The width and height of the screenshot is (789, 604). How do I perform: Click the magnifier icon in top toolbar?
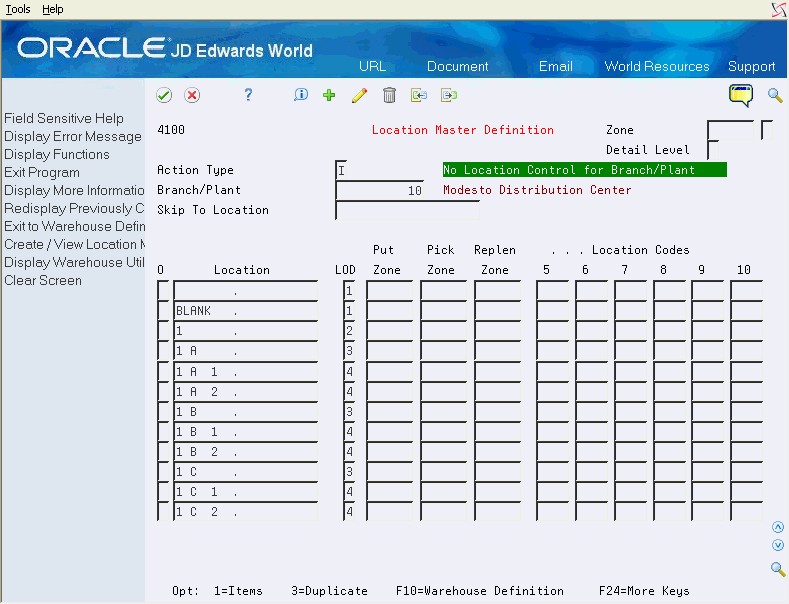click(775, 95)
